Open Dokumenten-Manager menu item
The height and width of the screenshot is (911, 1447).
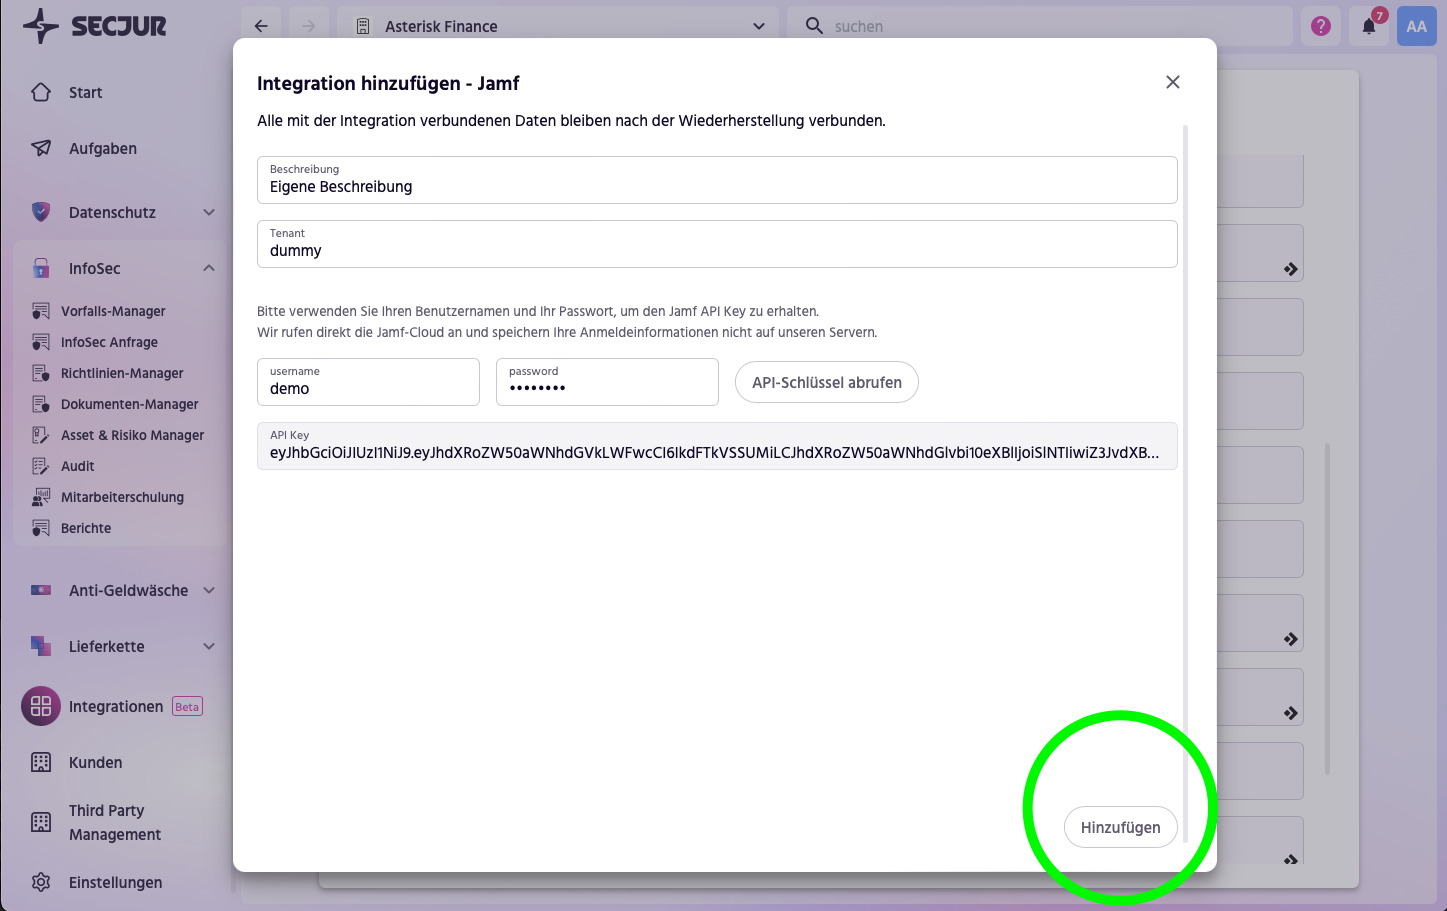130,404
